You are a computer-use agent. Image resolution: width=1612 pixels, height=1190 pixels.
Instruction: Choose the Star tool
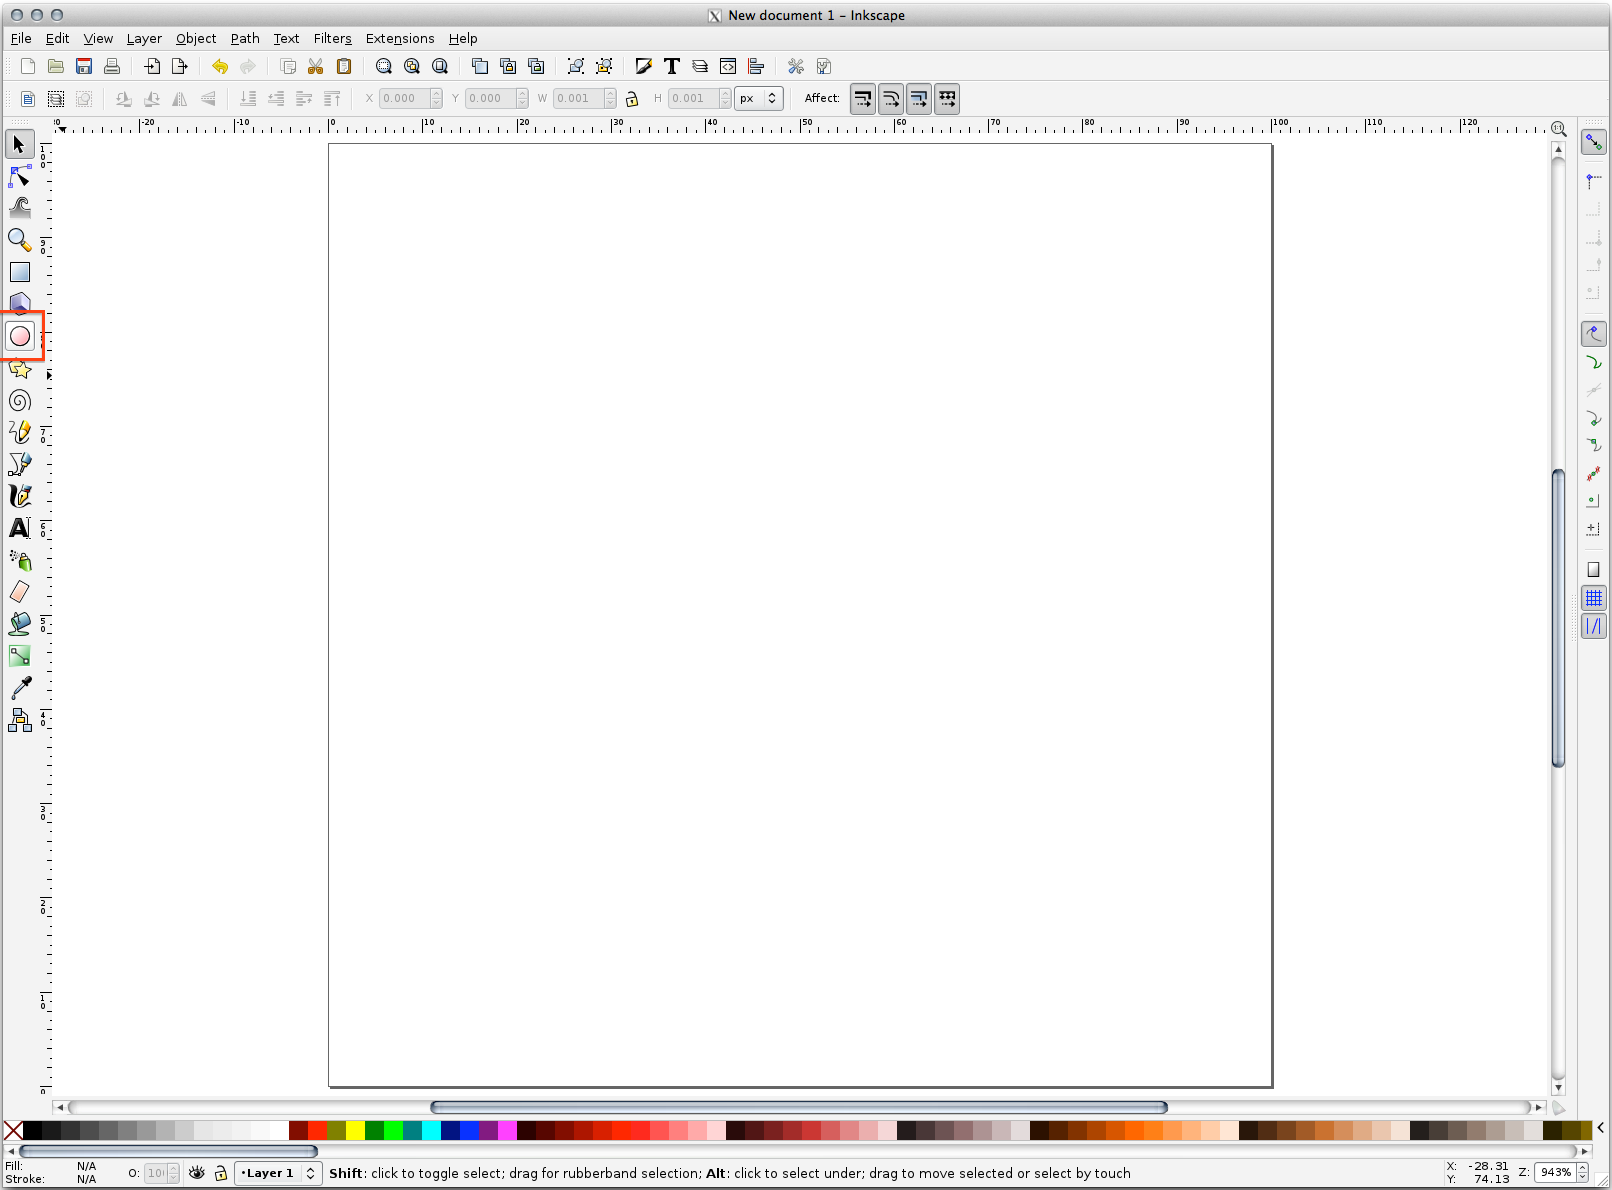[x=20, y=368]
